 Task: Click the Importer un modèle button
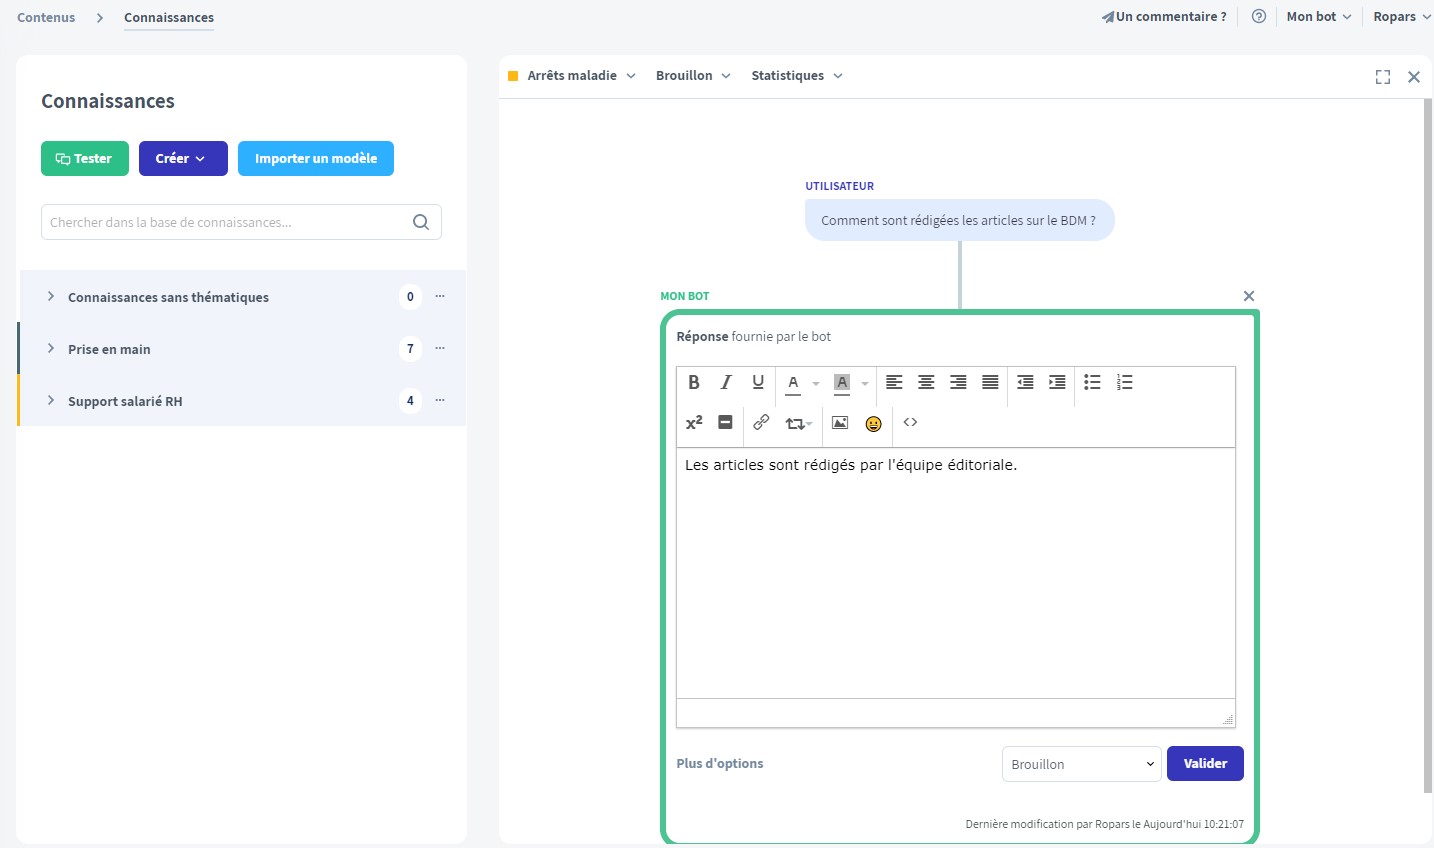316,158
